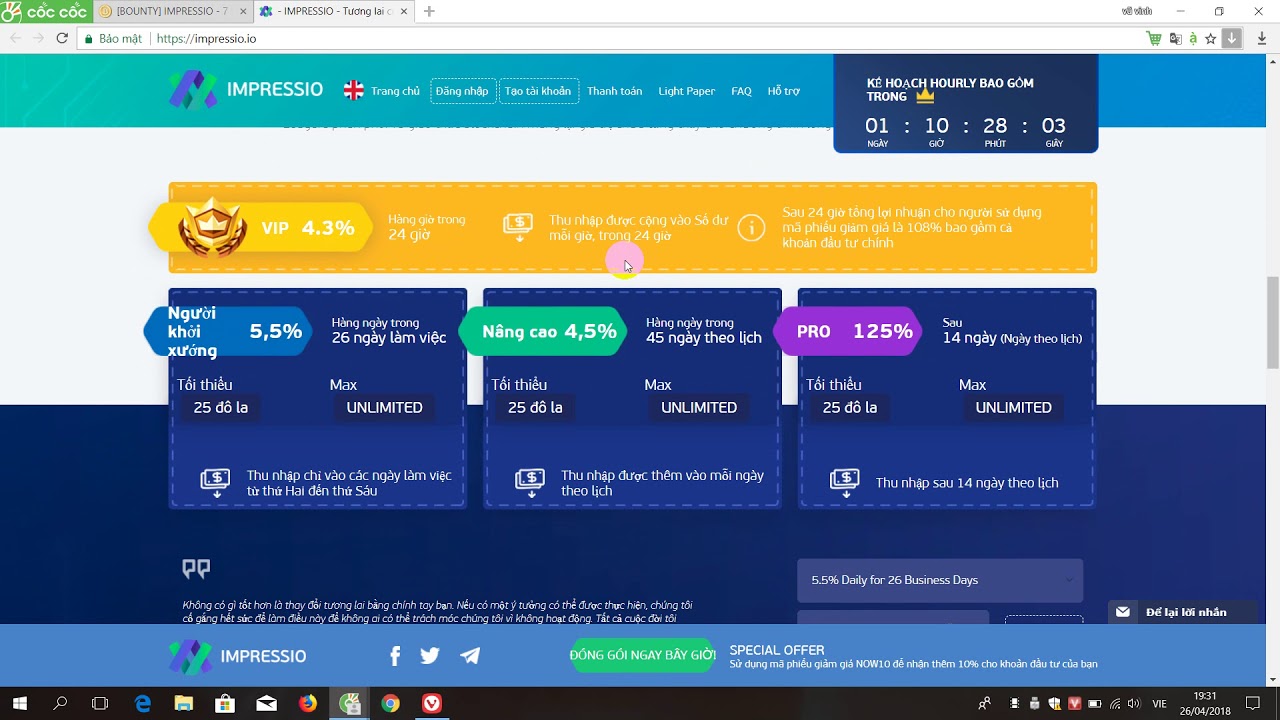Image resolution: width=1280 pixels, height=720 pixels.
Task: Launch Vivaldi from taskbar
Action: point(432,703)
